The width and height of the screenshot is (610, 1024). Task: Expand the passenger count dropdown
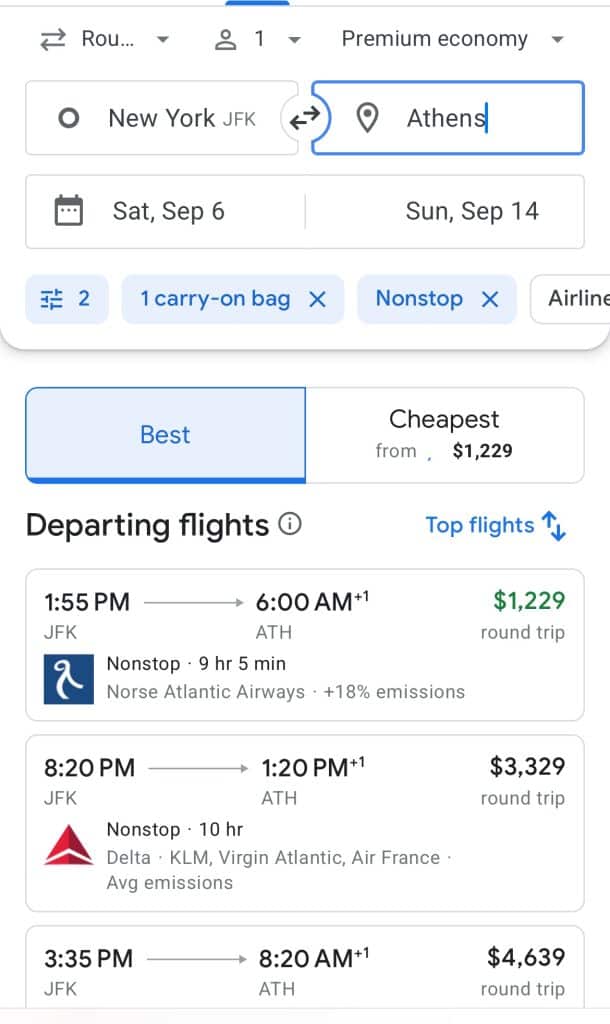tap(258, 40)
